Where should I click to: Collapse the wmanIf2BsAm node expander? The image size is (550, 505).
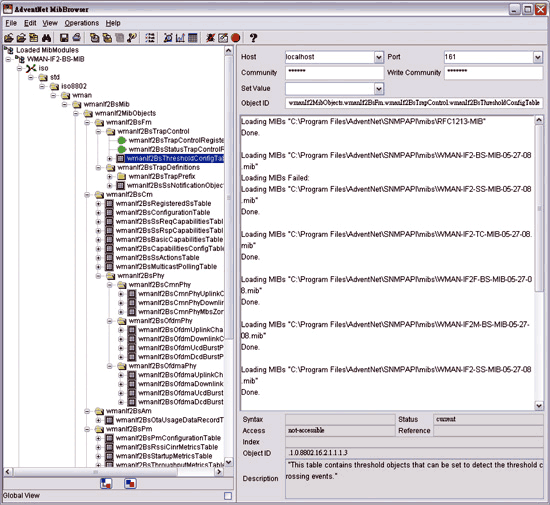tap(87, 411)
